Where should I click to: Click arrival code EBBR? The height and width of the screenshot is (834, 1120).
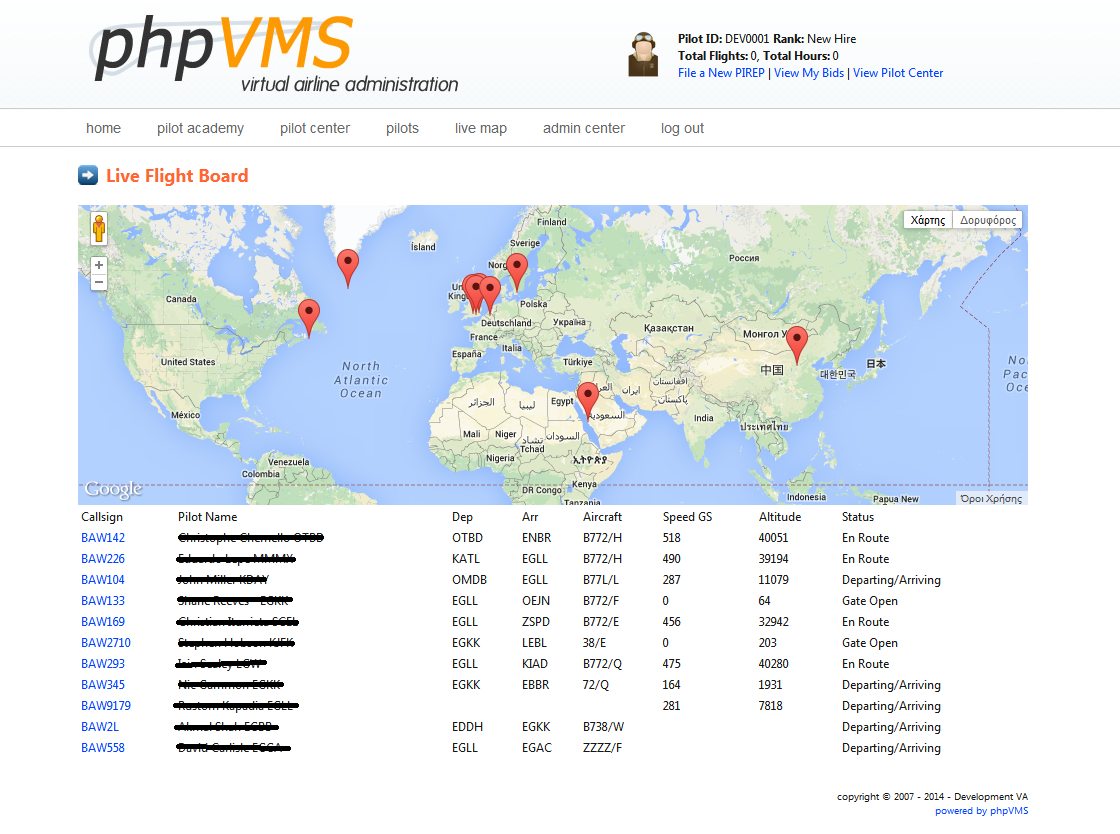(536, 685)
